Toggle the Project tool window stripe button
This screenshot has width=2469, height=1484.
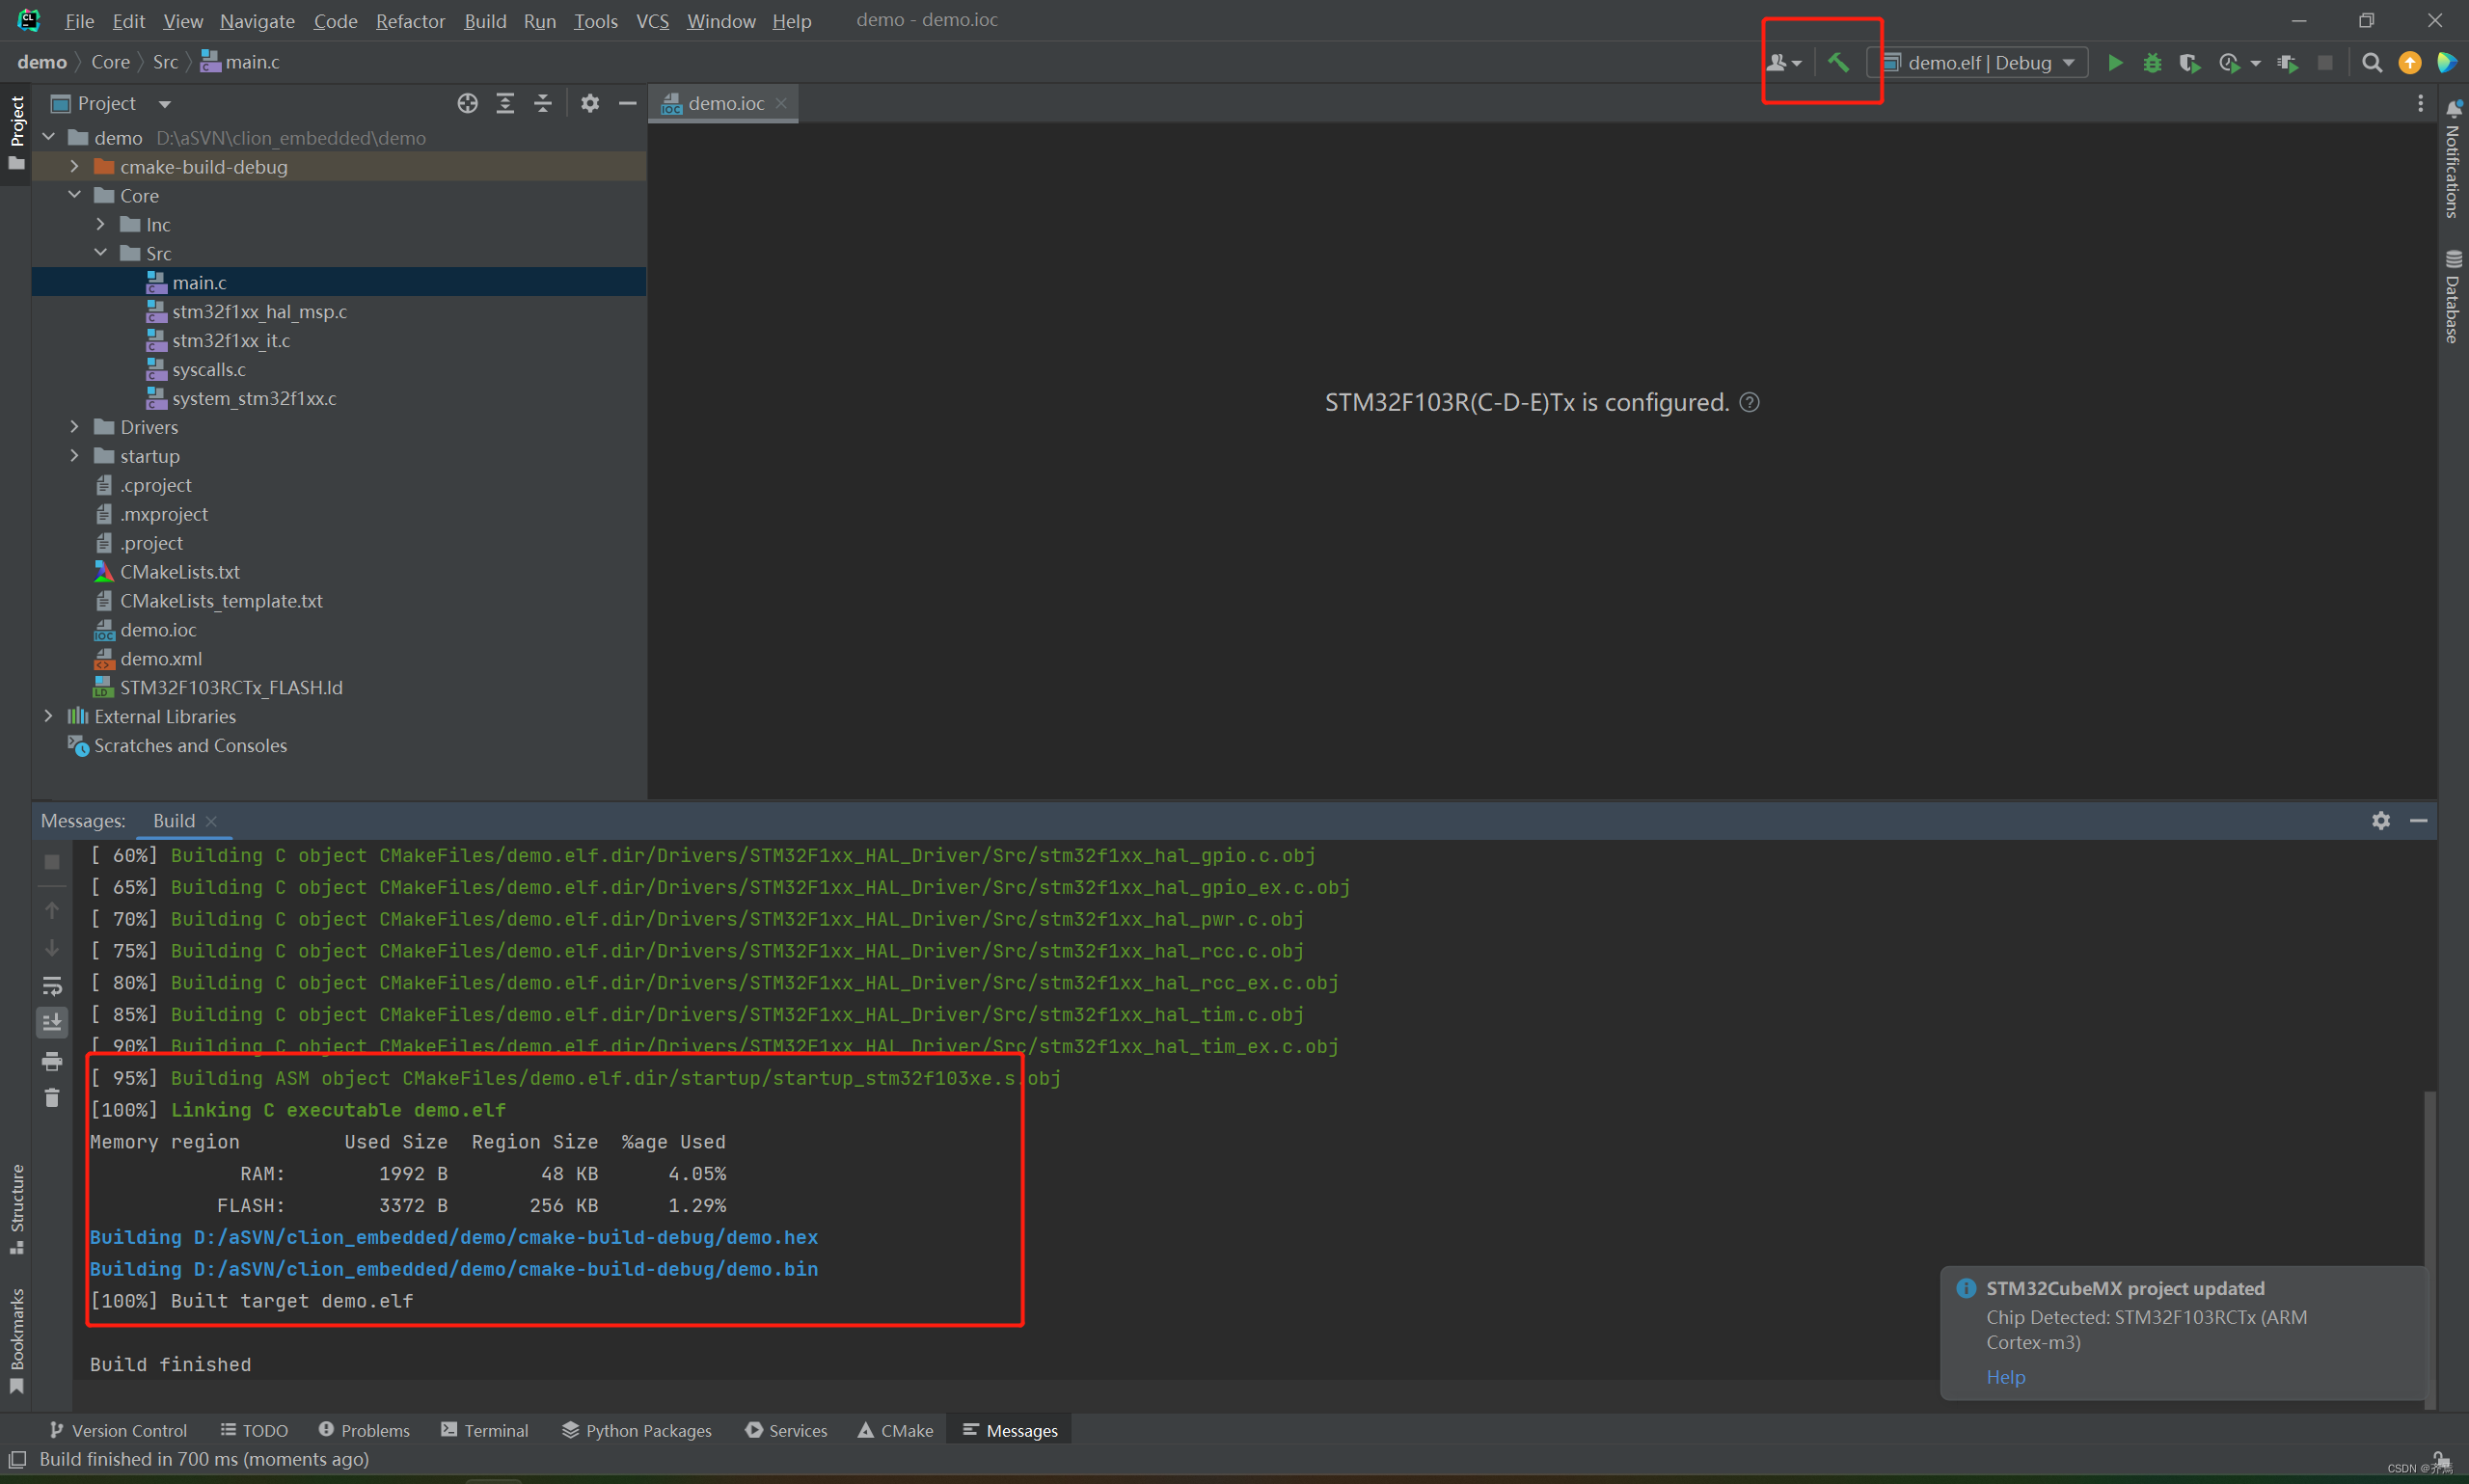click(16, 132)
